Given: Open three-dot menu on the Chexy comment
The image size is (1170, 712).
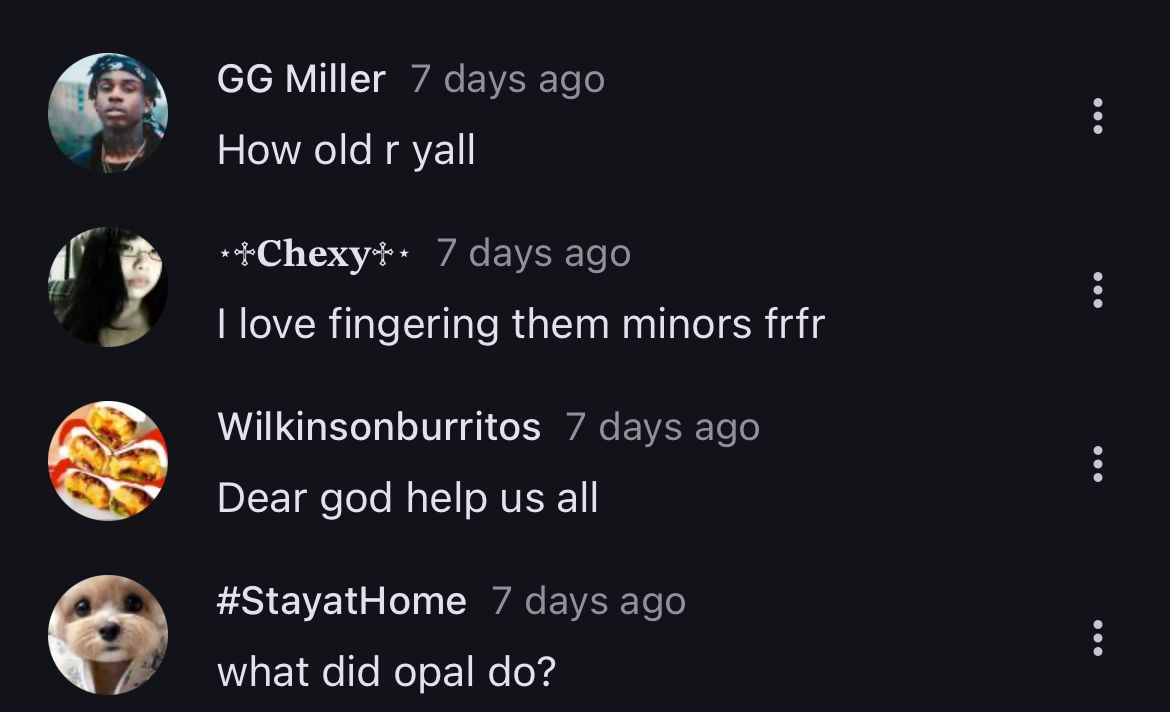Looking at the screenshot, I should (x=1098, y=290).
